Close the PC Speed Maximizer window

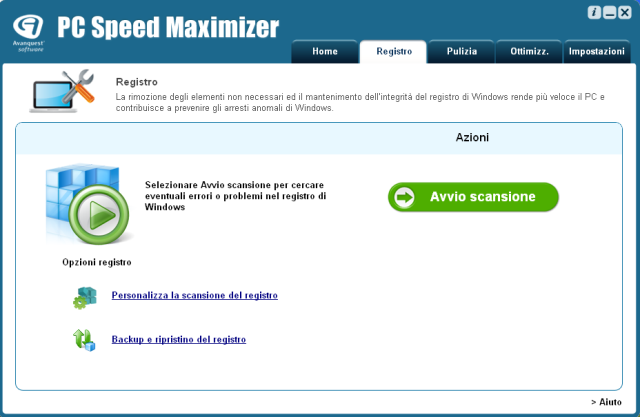(x=624, y=13)
